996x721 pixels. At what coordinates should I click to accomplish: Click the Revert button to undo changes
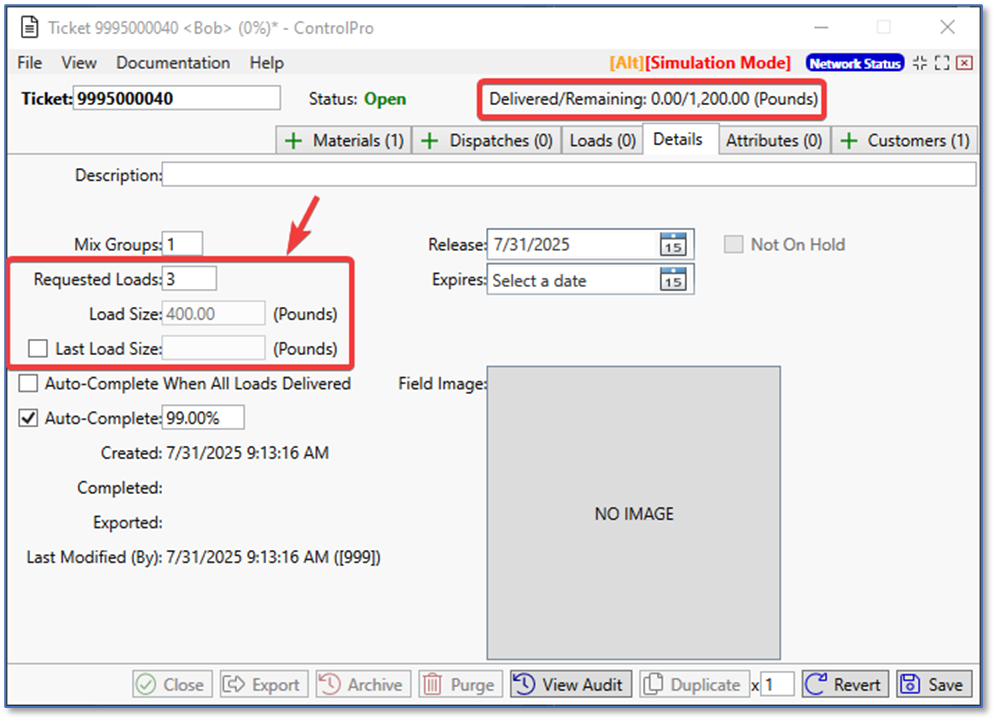point(845,685)
